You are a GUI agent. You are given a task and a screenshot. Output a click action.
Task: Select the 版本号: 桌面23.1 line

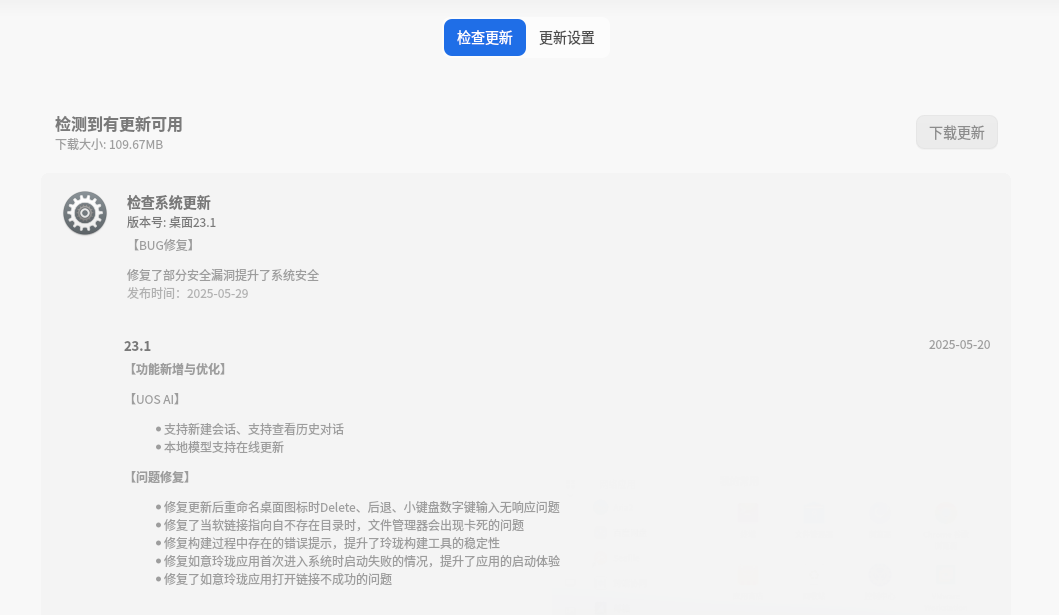pos(172,222)
